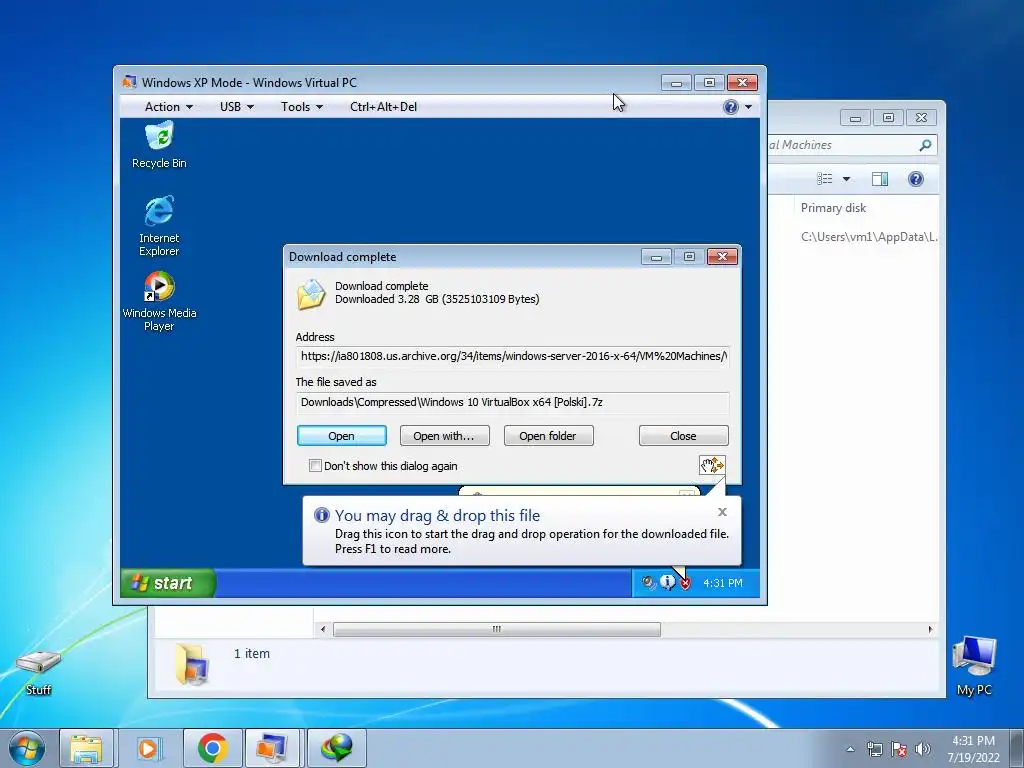Open the Recycle Bin on XP desktop
This screenshot has height=768, width=1024.
pyautogui.click(x=159, y=146)
